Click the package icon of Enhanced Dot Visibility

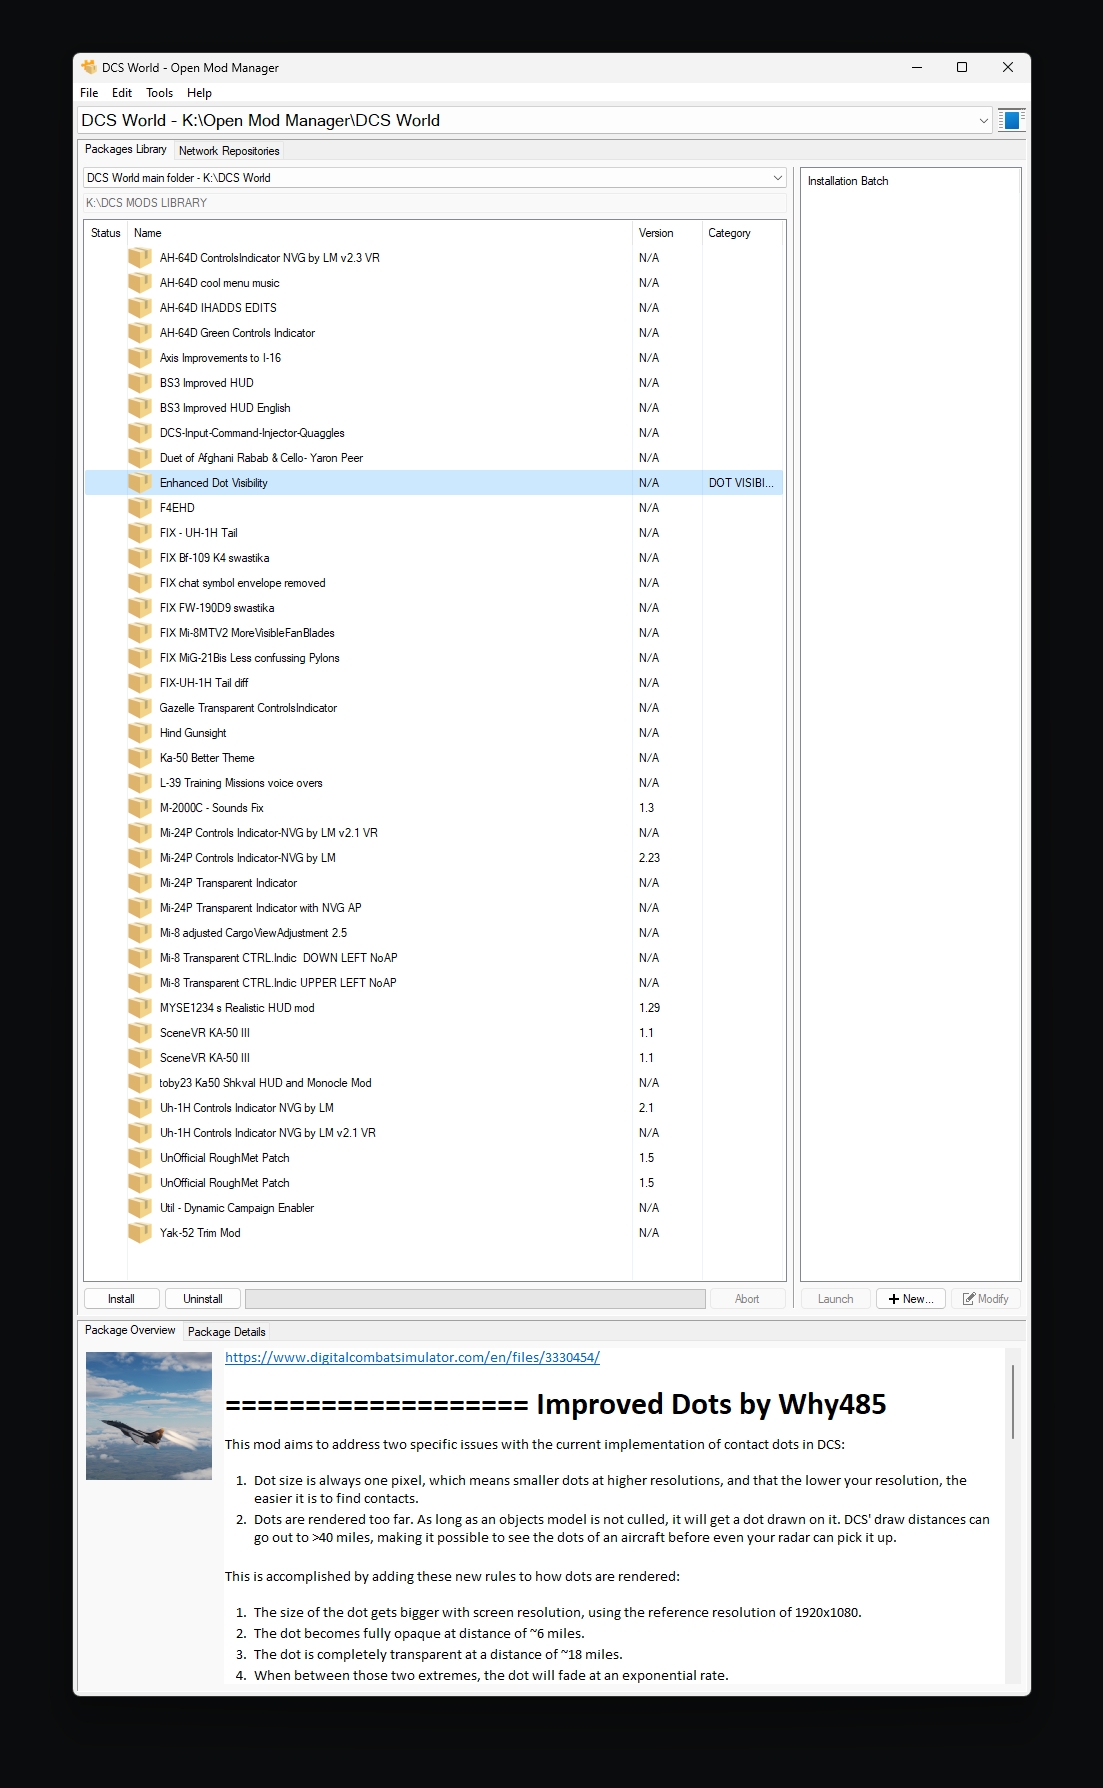(x=140, y=482)
